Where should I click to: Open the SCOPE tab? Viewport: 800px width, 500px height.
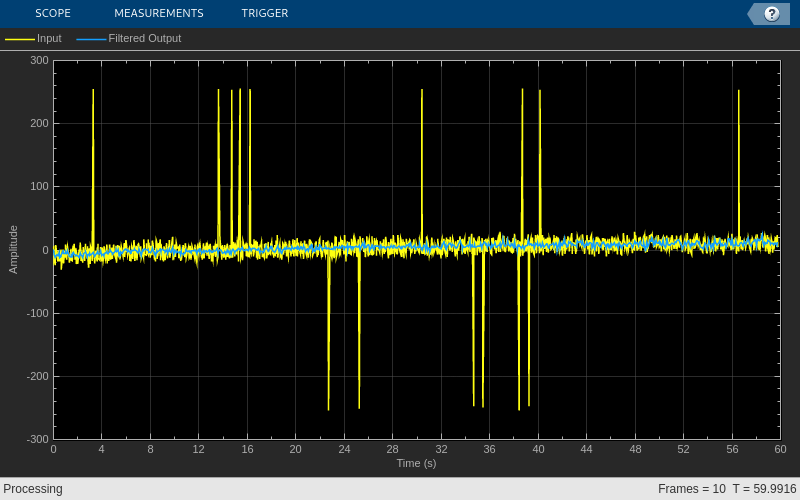53,13
